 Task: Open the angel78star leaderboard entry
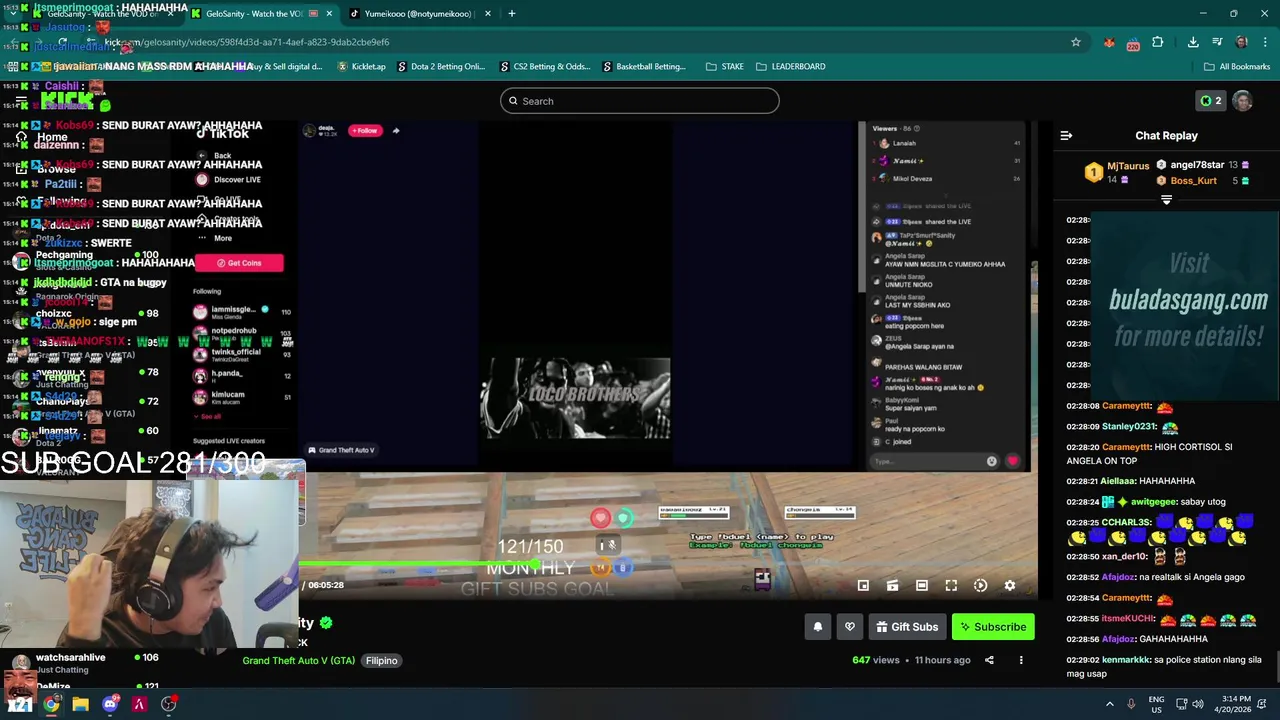[1204, 165]
